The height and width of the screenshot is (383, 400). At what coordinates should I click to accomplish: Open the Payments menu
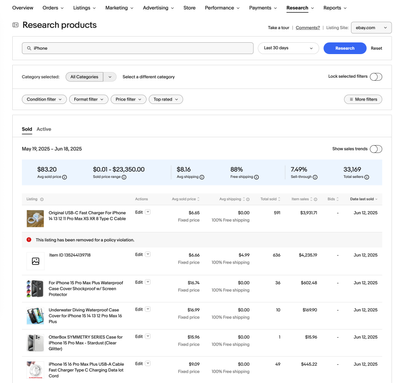pyautogui.click(x=263, y=8)
